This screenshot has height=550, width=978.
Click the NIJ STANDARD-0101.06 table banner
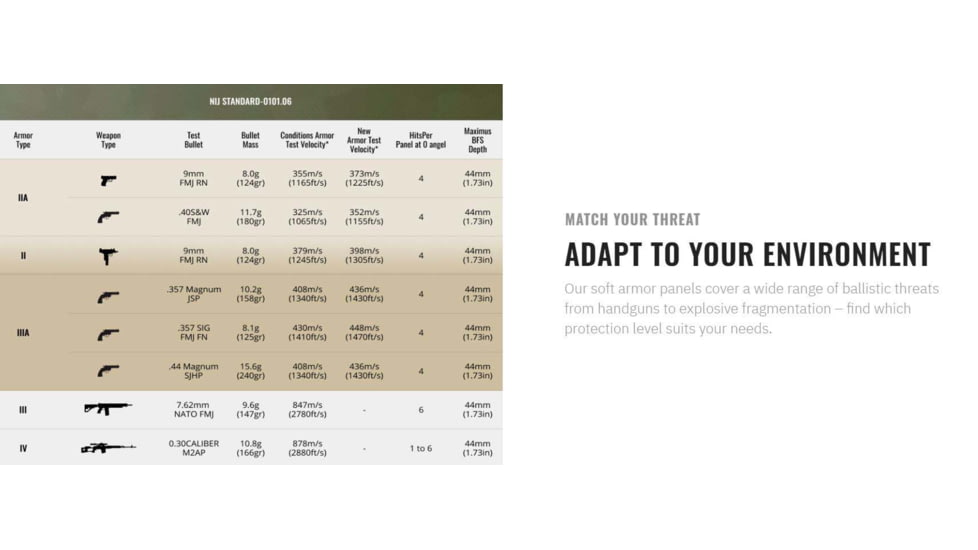pos(251,102)
